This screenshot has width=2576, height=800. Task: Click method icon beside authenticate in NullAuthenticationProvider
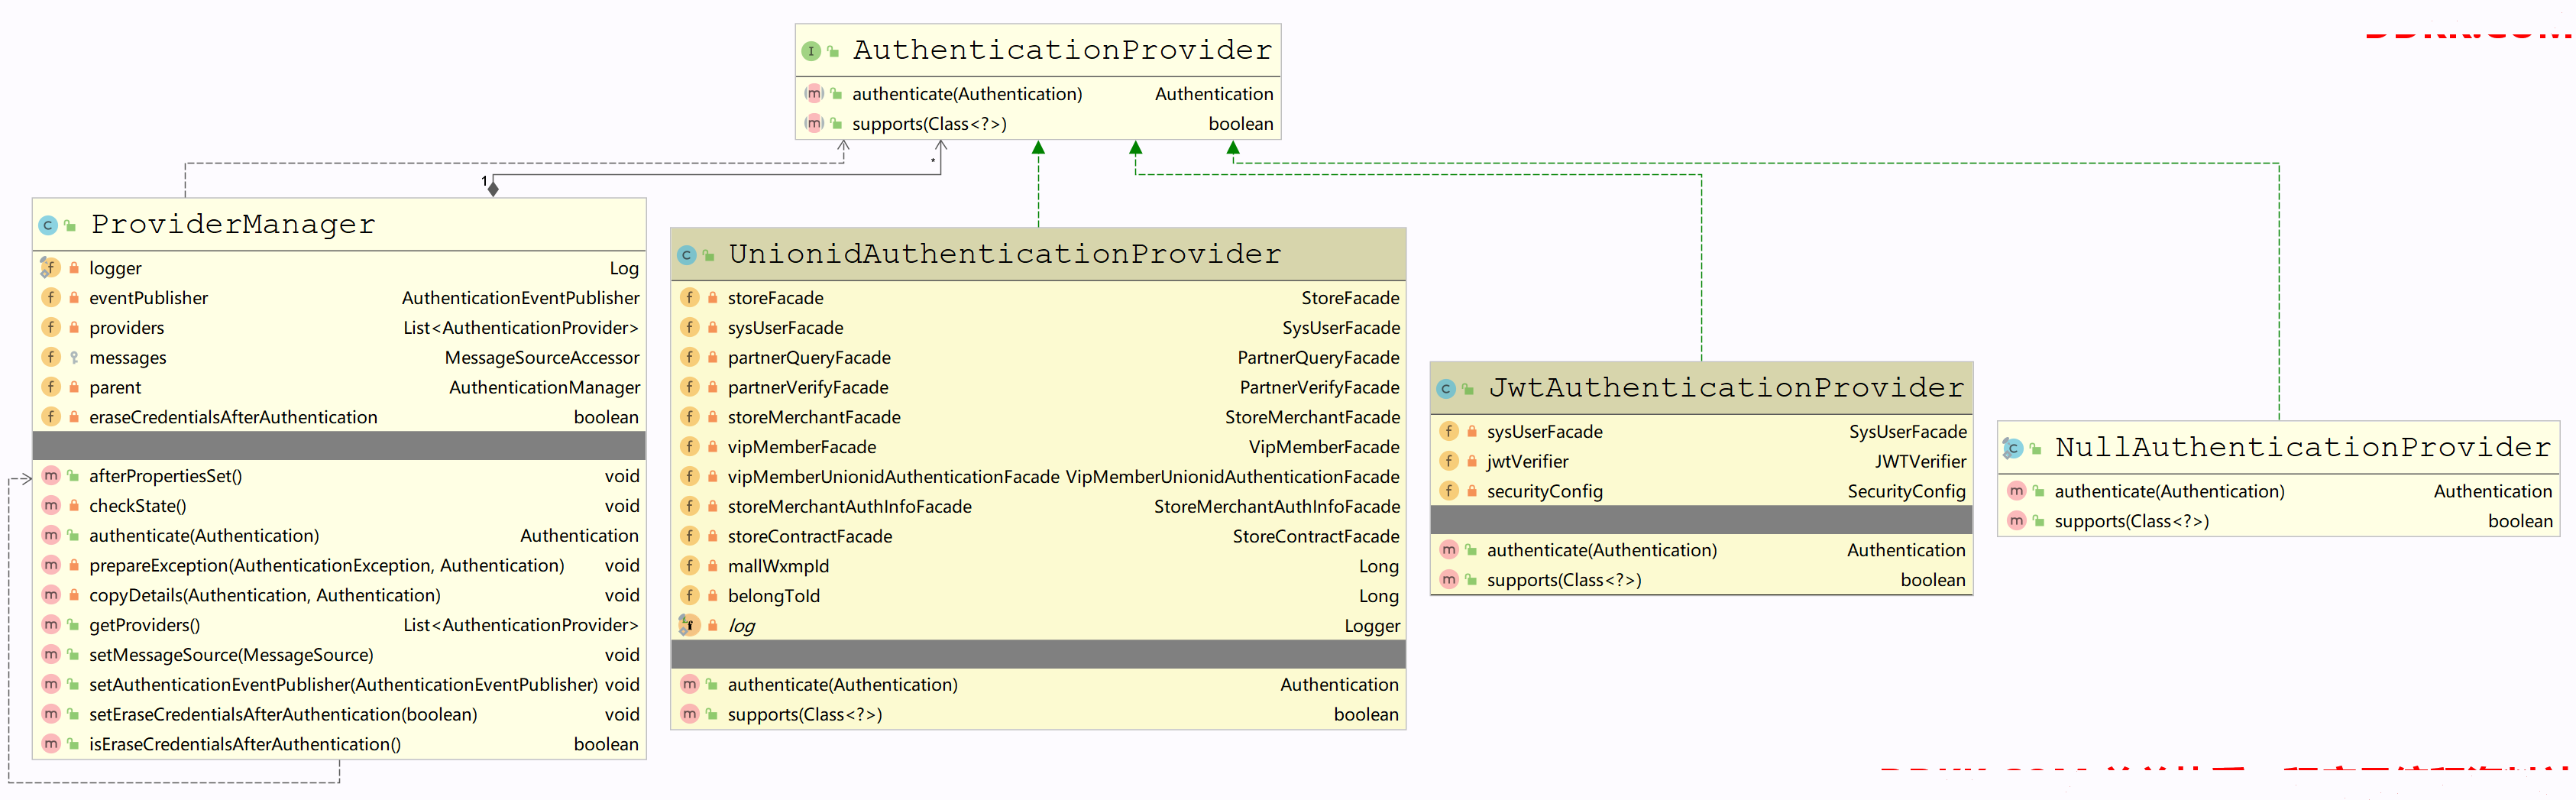tap(2017, 492)
